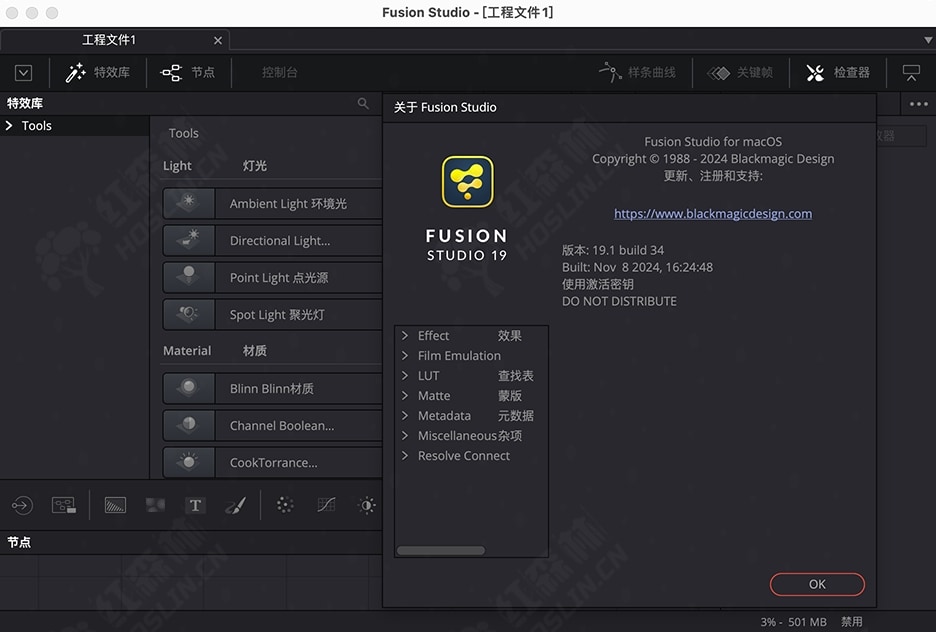Click OK to close About dialog
This screenshot has height=632, width=936.
click(x=817, y=584)
